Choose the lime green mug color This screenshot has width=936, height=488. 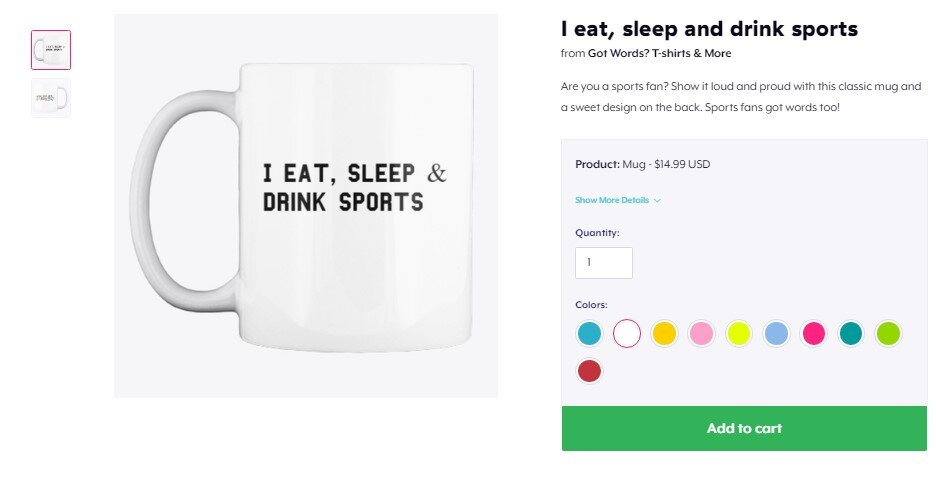coord(888,333)
